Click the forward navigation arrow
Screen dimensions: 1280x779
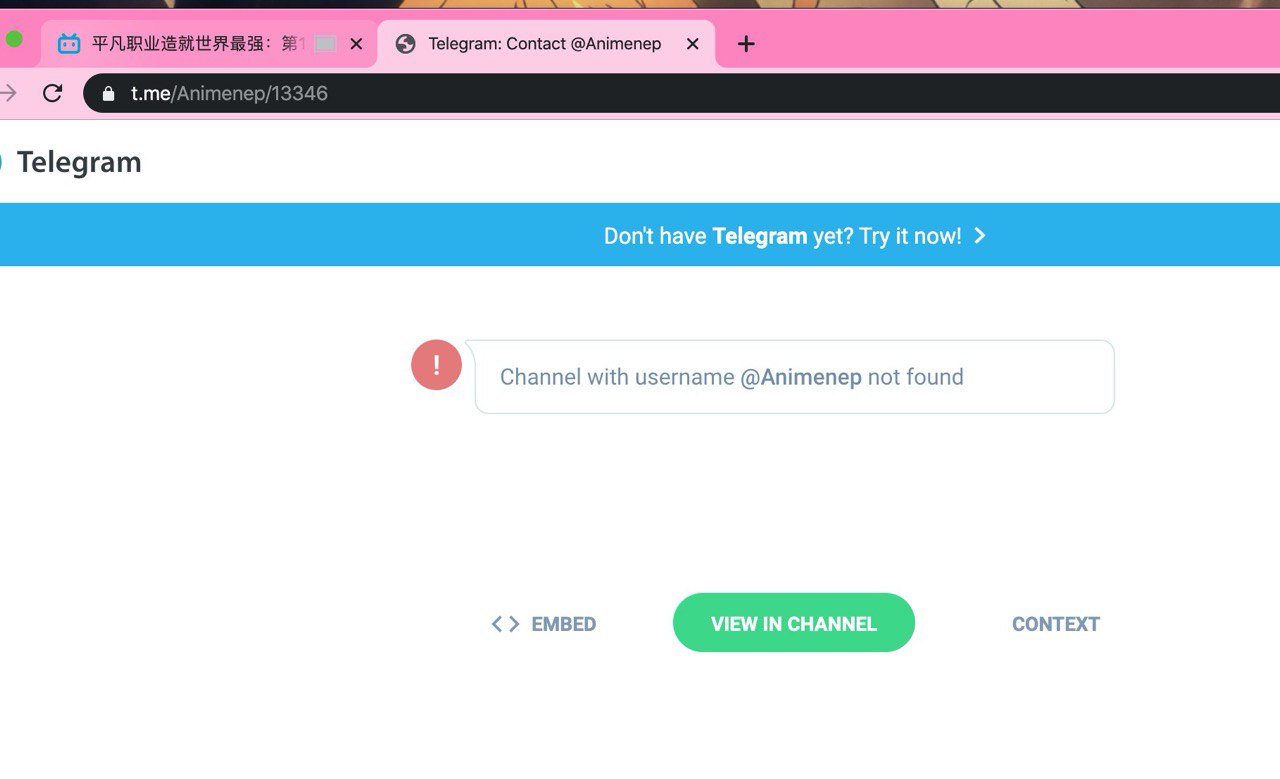8,93
